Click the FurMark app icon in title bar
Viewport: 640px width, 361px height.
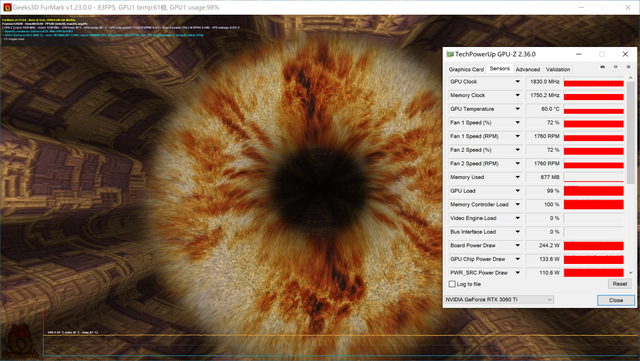(x=7, y=7)
